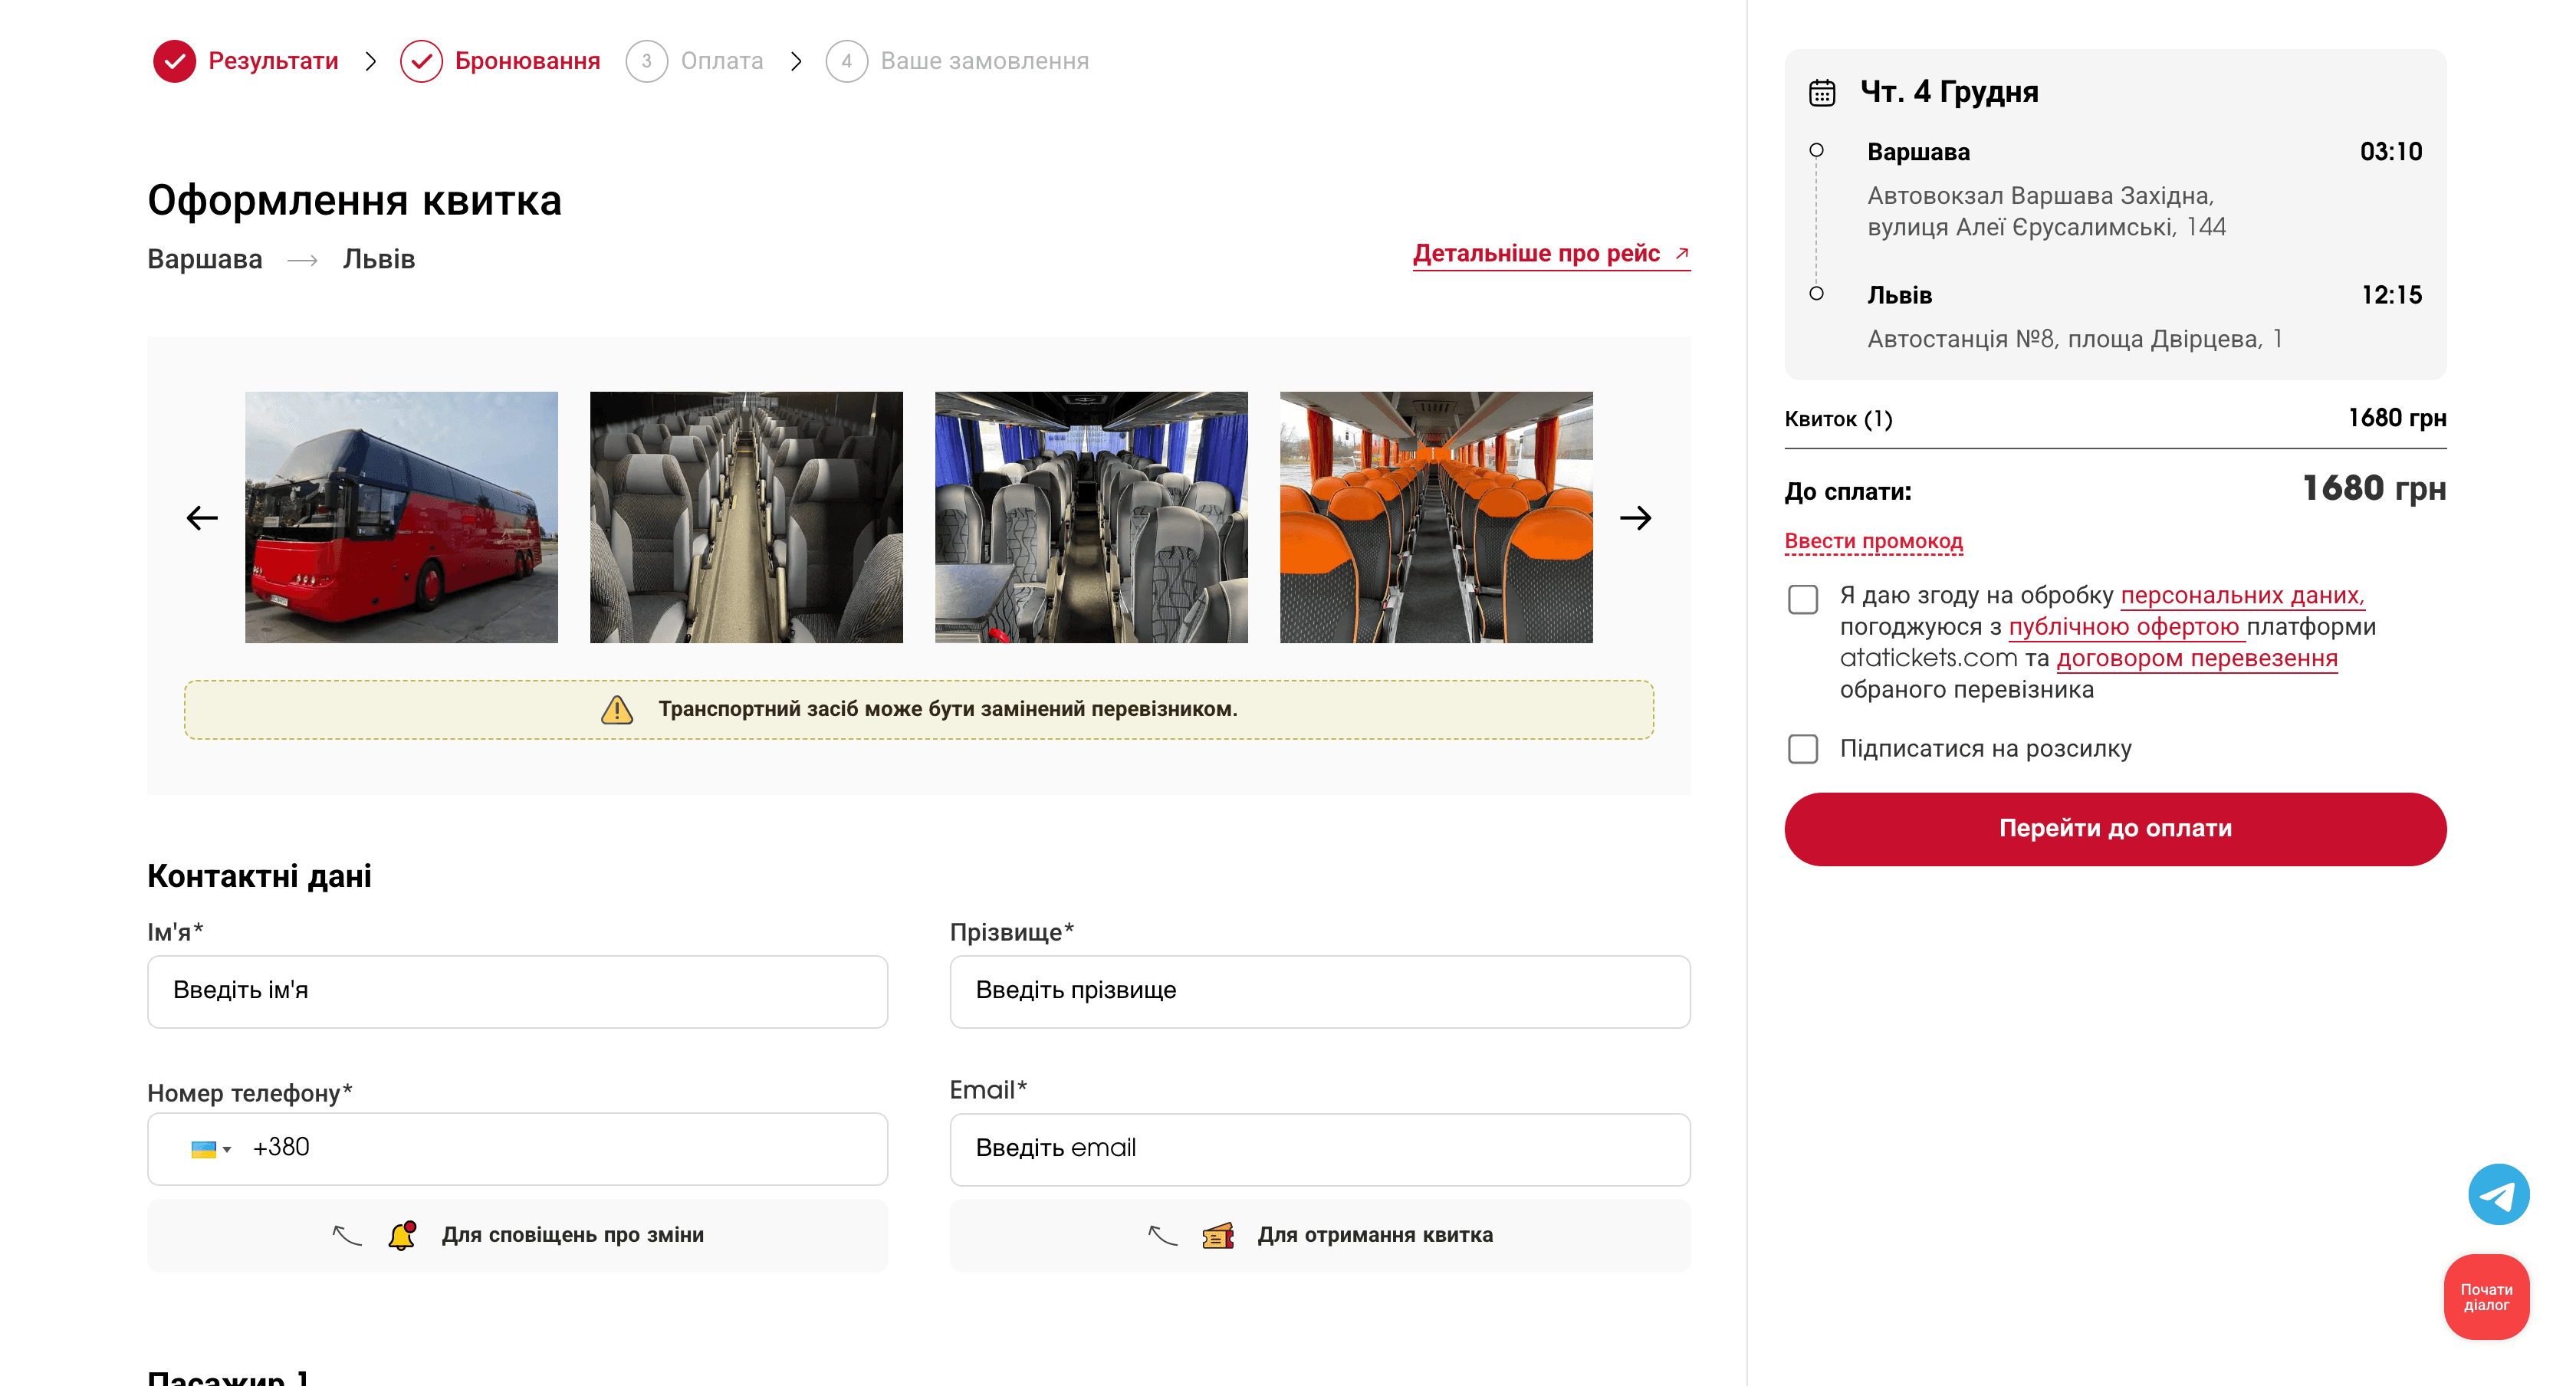
Task: Click the Ukrainian flag in phone input
Action: 203,1148
